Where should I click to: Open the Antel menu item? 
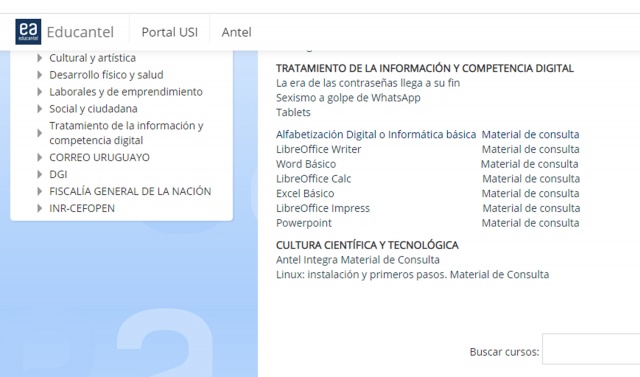236,32
